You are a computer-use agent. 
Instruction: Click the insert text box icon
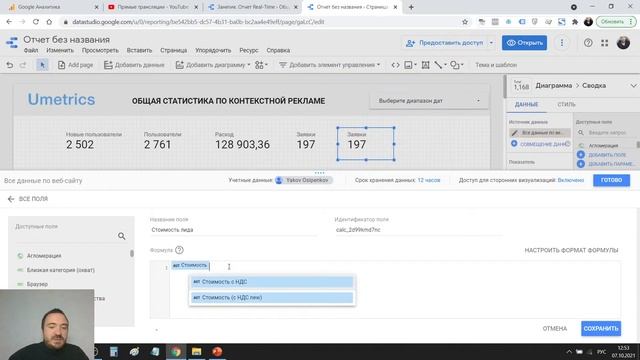coord(425,65)
